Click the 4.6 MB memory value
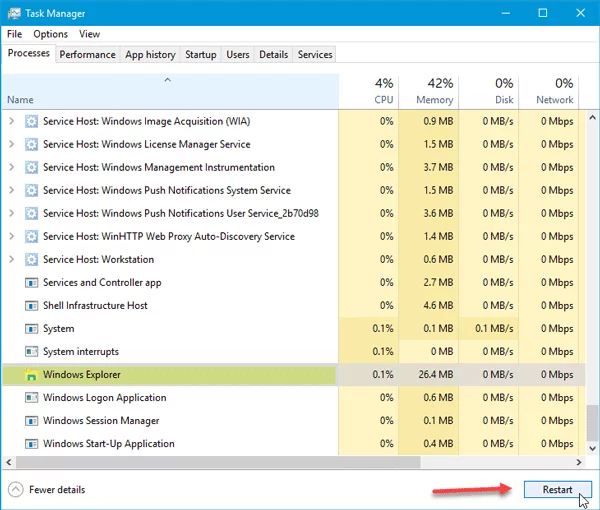This screenshot has width=600, height=510. (438, 306)
